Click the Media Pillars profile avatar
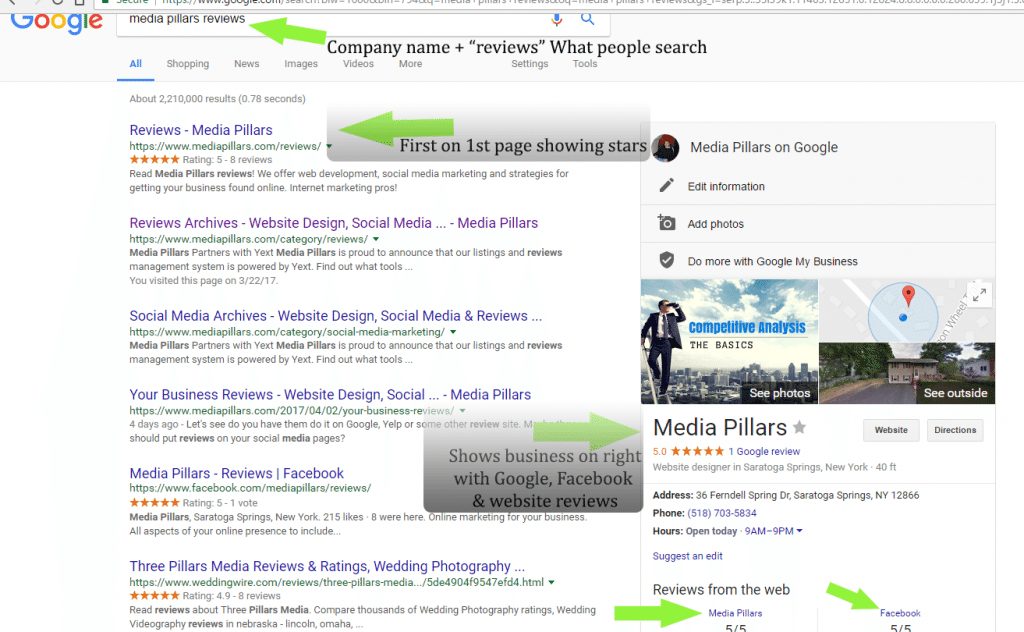The width and height of the screenshot is (1024, 632). [666, 148]
